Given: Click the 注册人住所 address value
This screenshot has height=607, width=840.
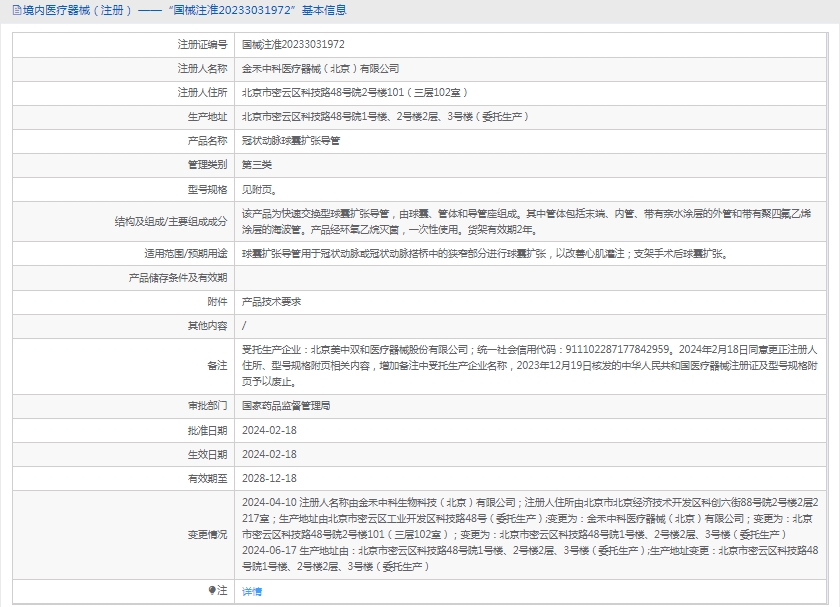Looking at the screenshot, I should 355,93.
